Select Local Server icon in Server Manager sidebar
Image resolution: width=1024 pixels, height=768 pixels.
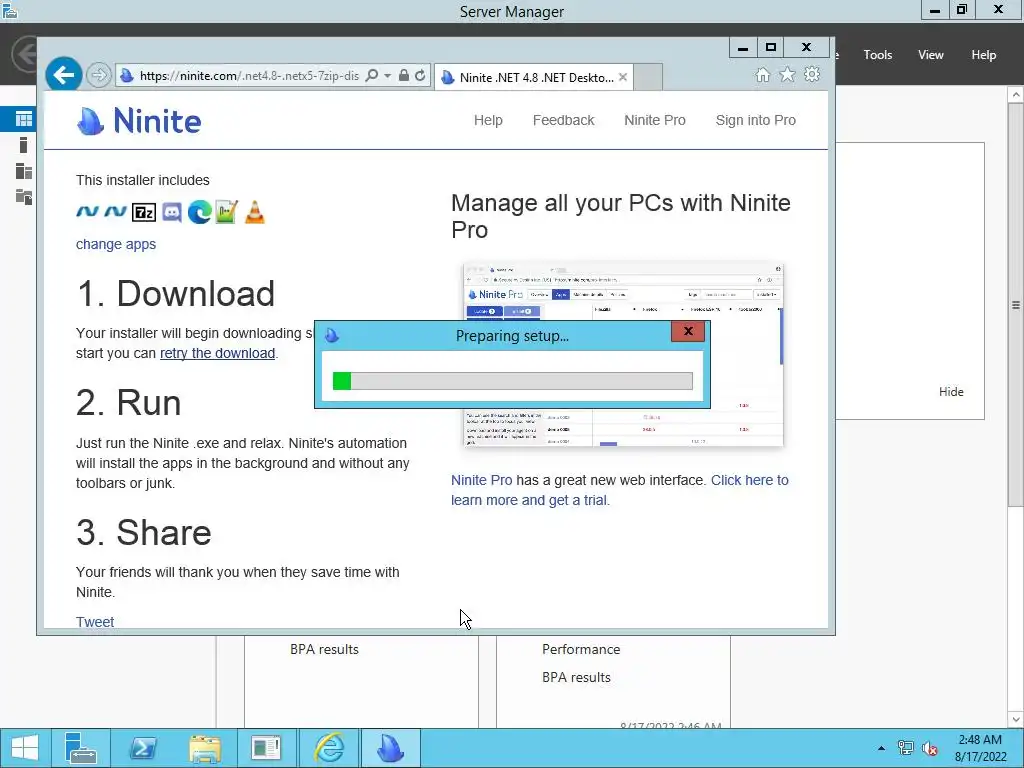click(x=24, y=145)
